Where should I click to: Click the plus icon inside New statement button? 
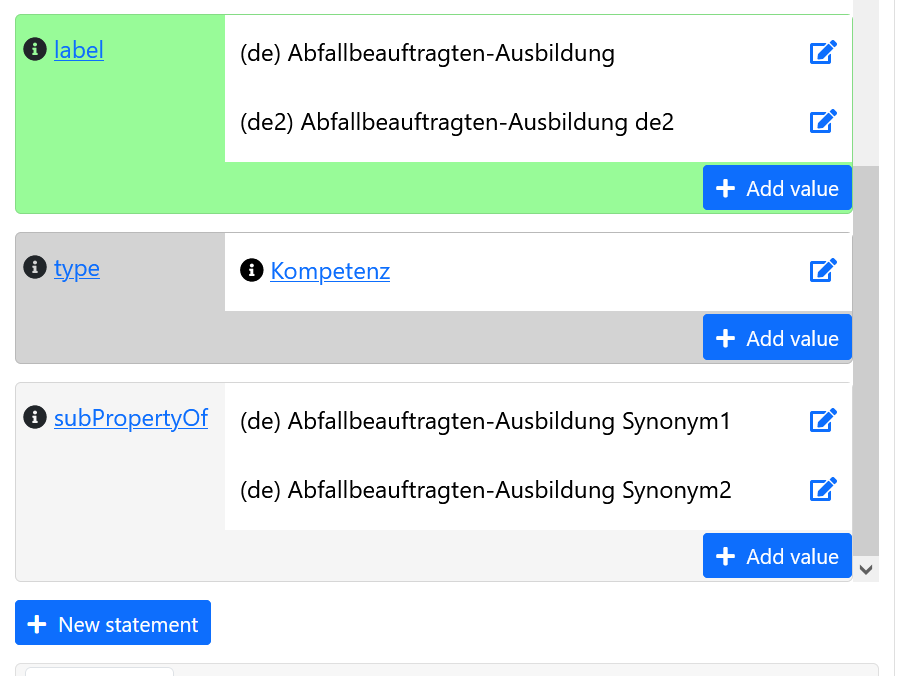pos(37,623)
